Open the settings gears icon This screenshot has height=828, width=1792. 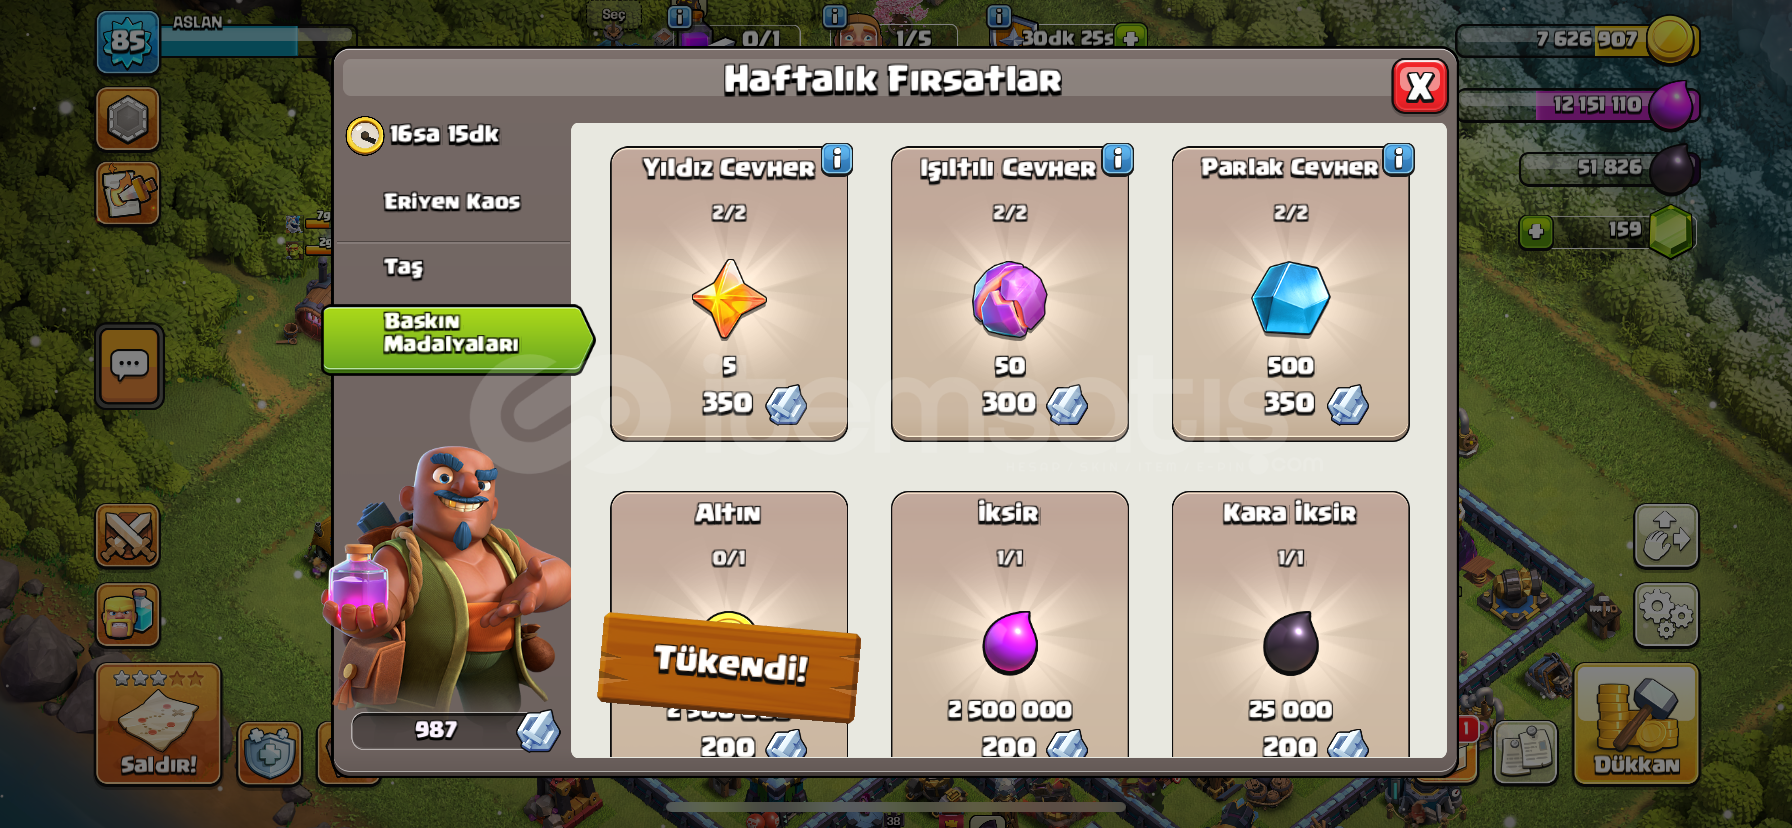coord(1666,614)
